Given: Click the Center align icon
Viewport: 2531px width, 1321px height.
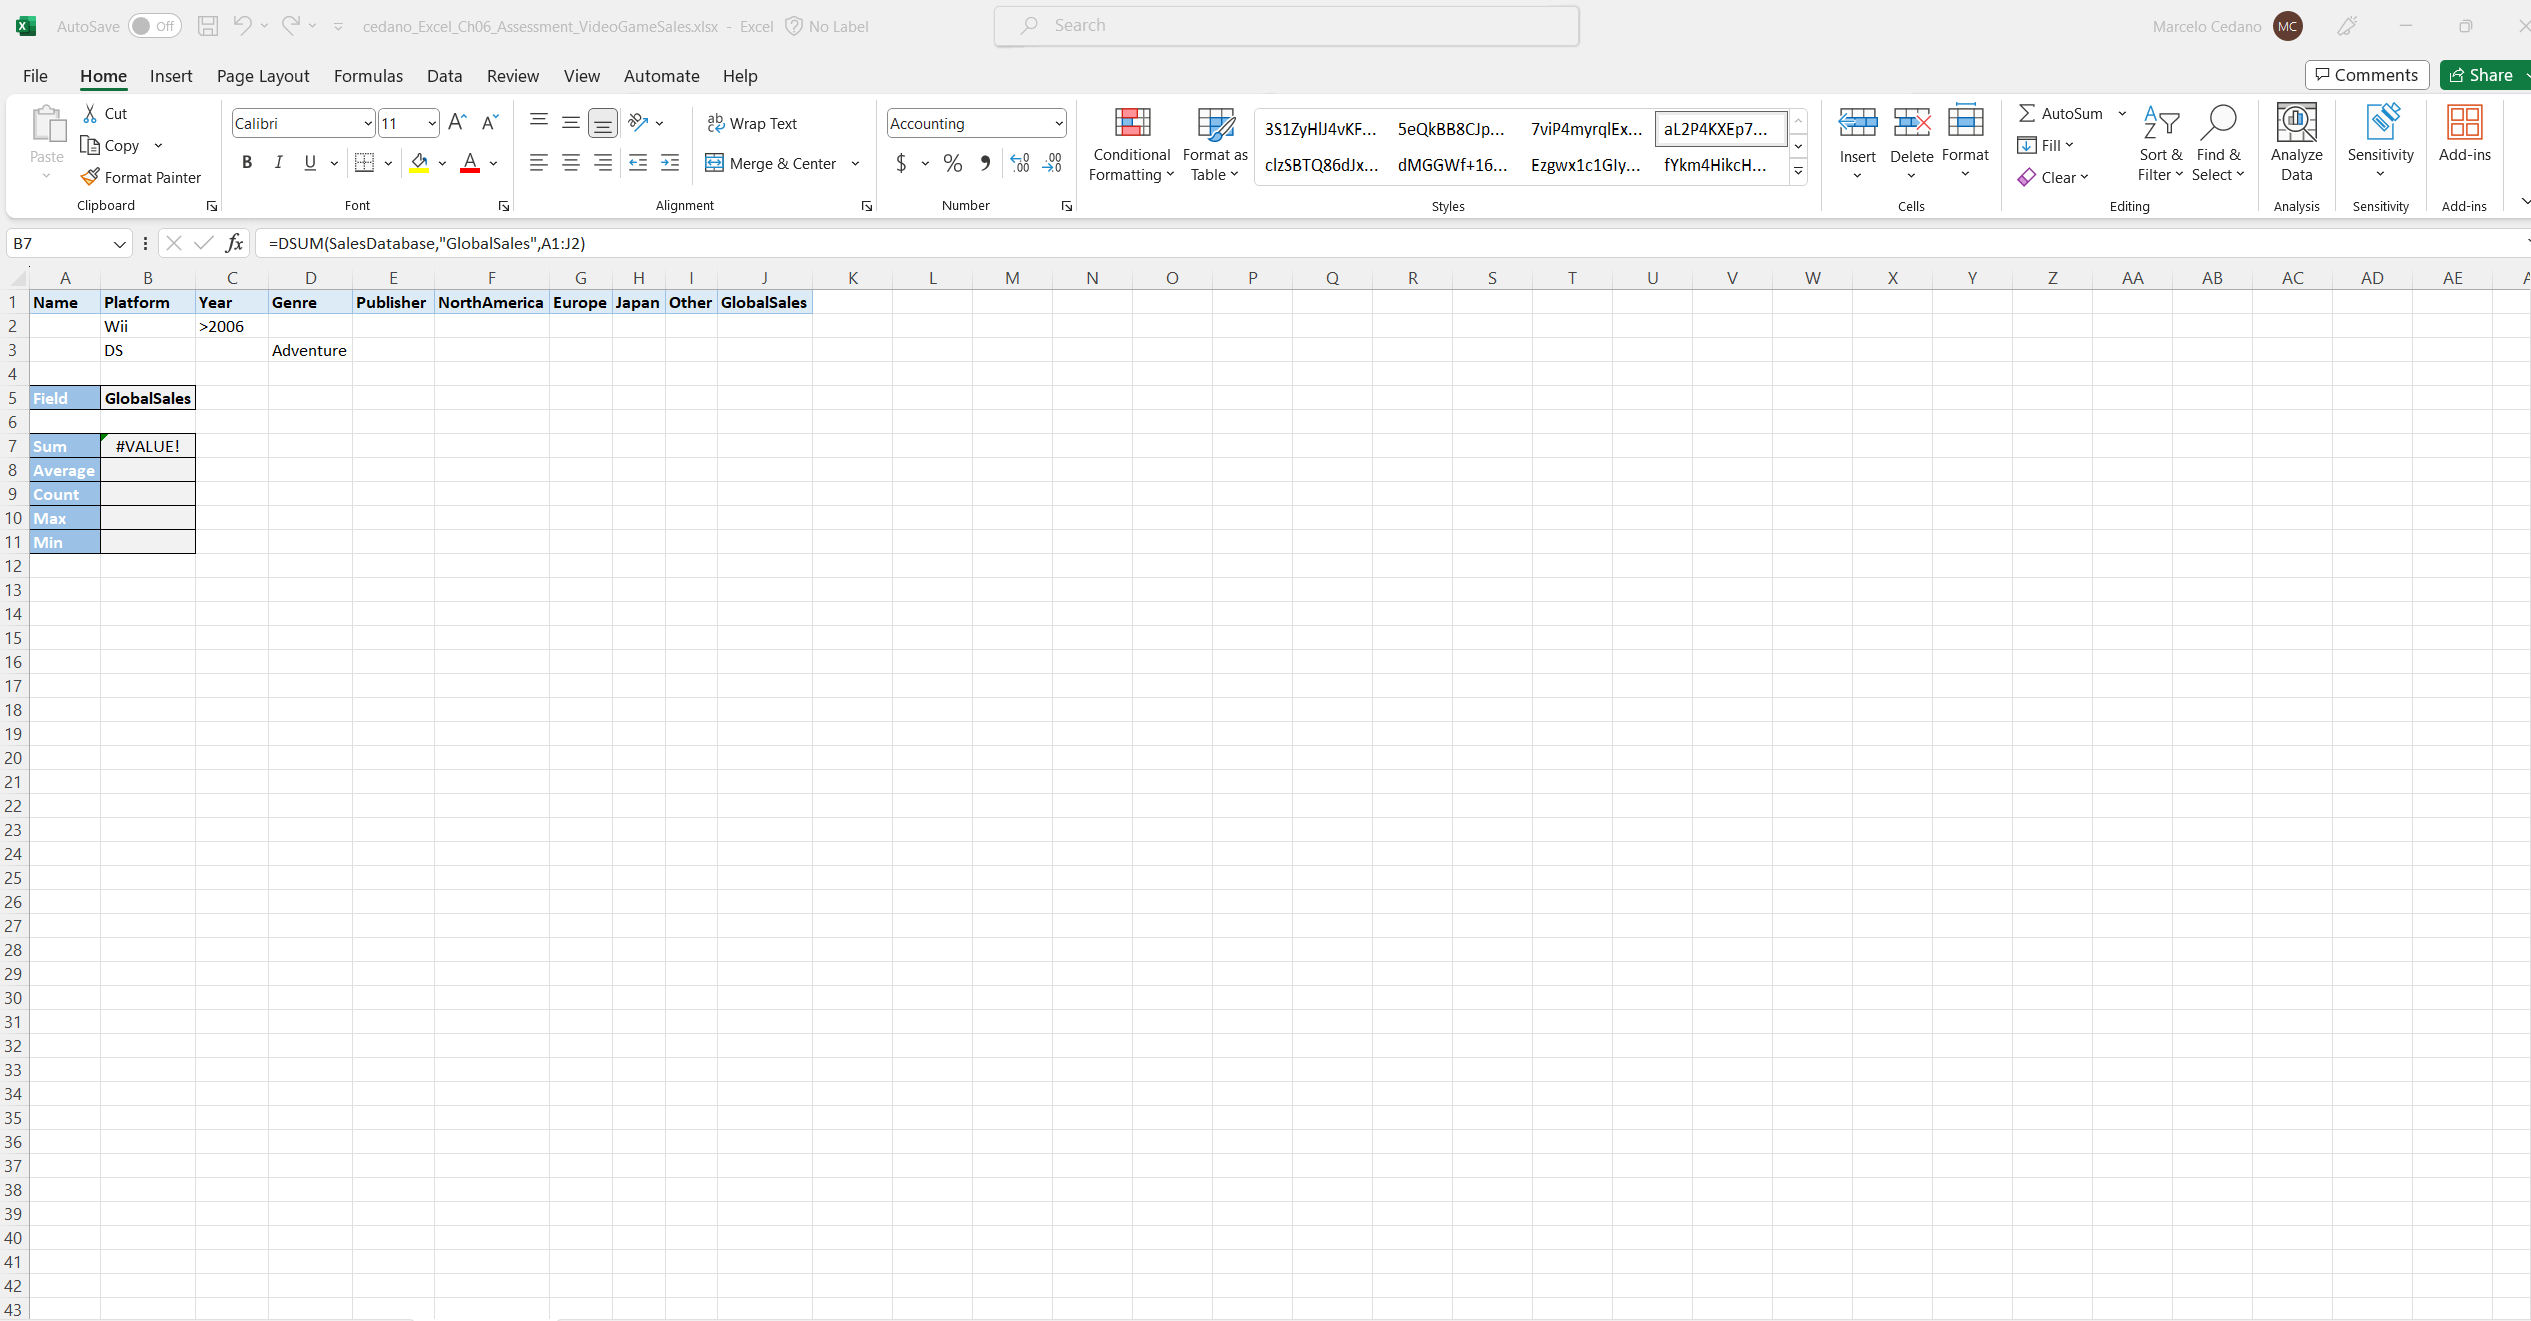Looking at the screenshot, I should (570, 163).
